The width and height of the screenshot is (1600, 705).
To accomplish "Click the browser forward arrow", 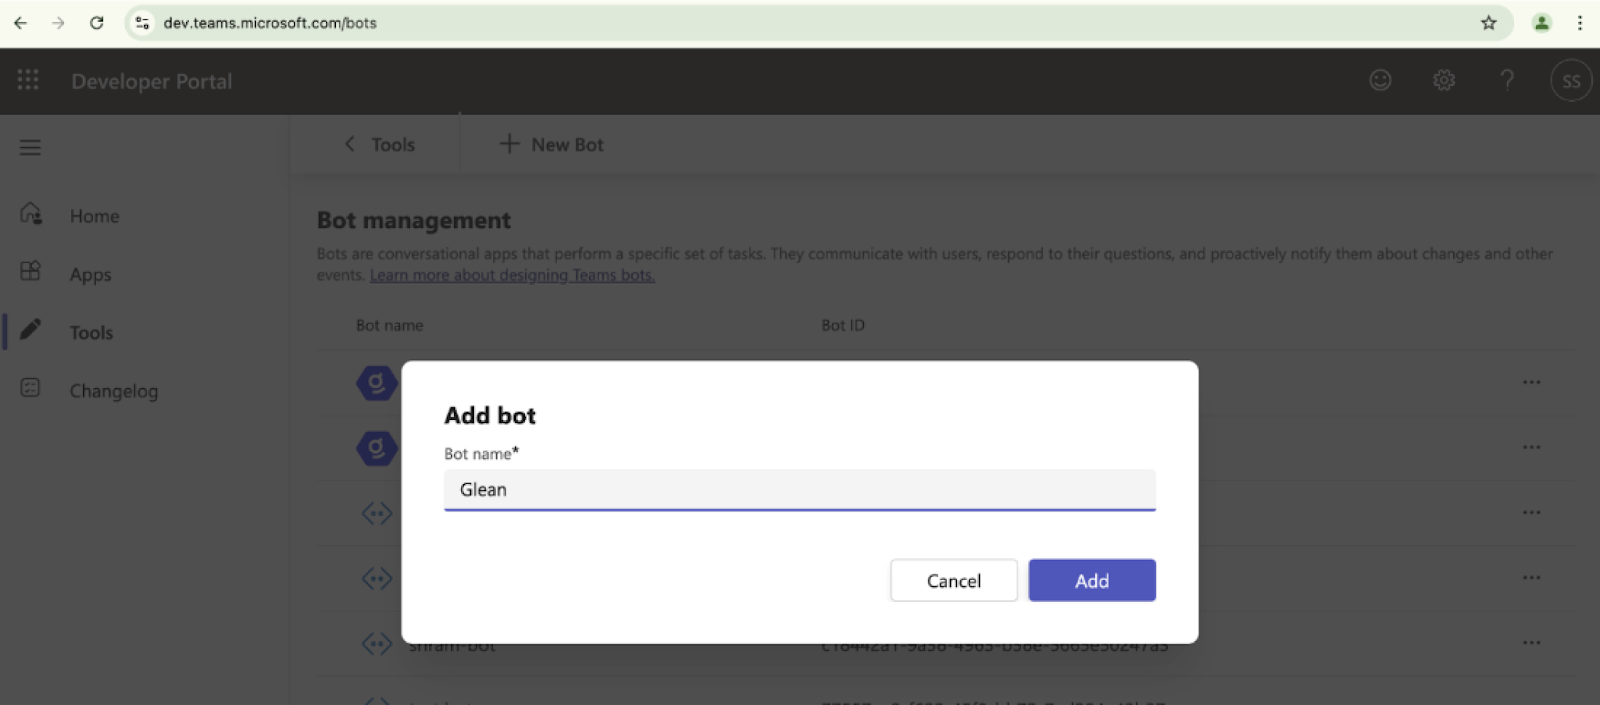I will 58,23.
